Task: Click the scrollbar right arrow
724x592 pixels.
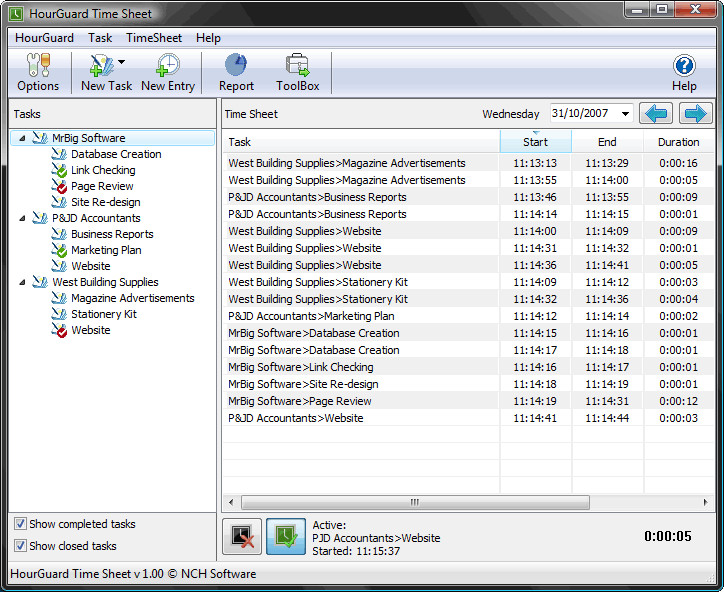Action: [x=706, y=502]
